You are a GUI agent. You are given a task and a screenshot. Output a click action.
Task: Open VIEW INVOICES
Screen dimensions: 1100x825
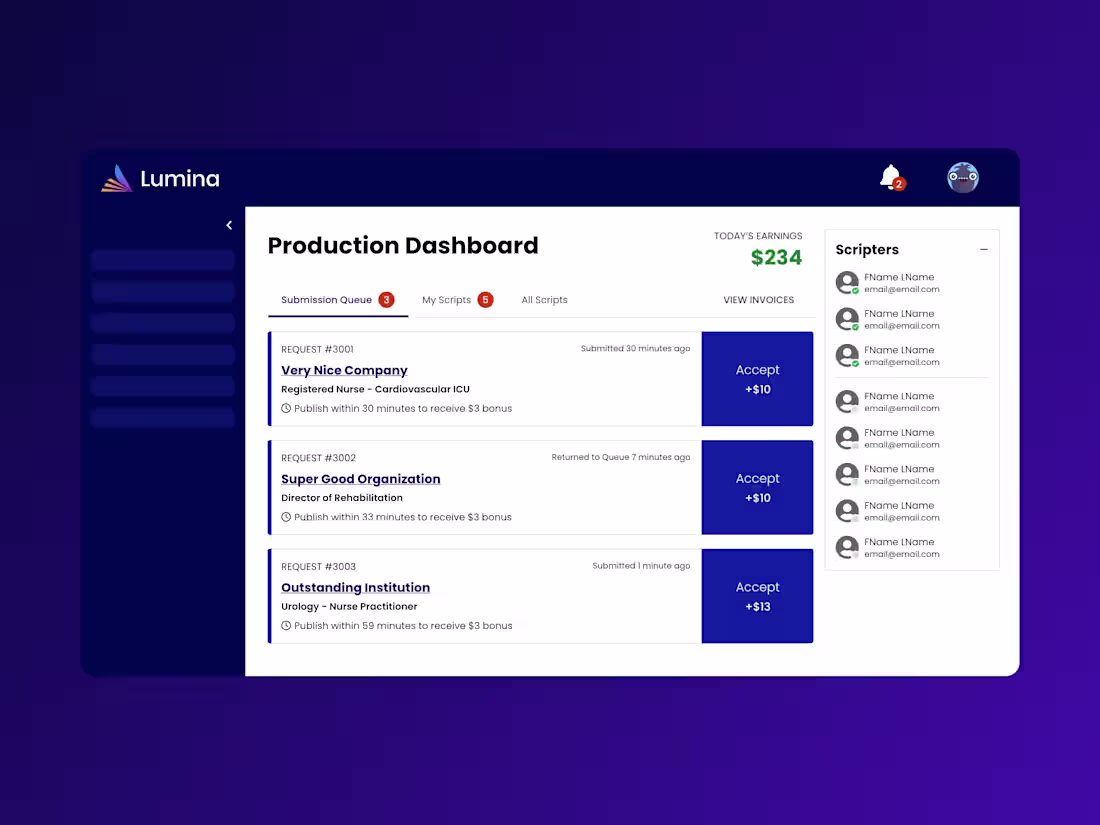(x=758, y=299)
